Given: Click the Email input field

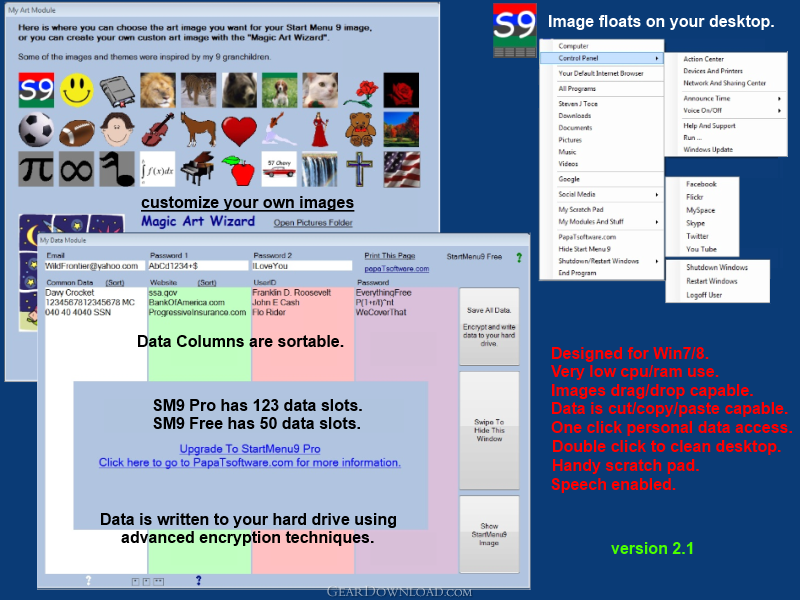Looking at the screenshot, I should pyautogui.click(x=95, y=266).
